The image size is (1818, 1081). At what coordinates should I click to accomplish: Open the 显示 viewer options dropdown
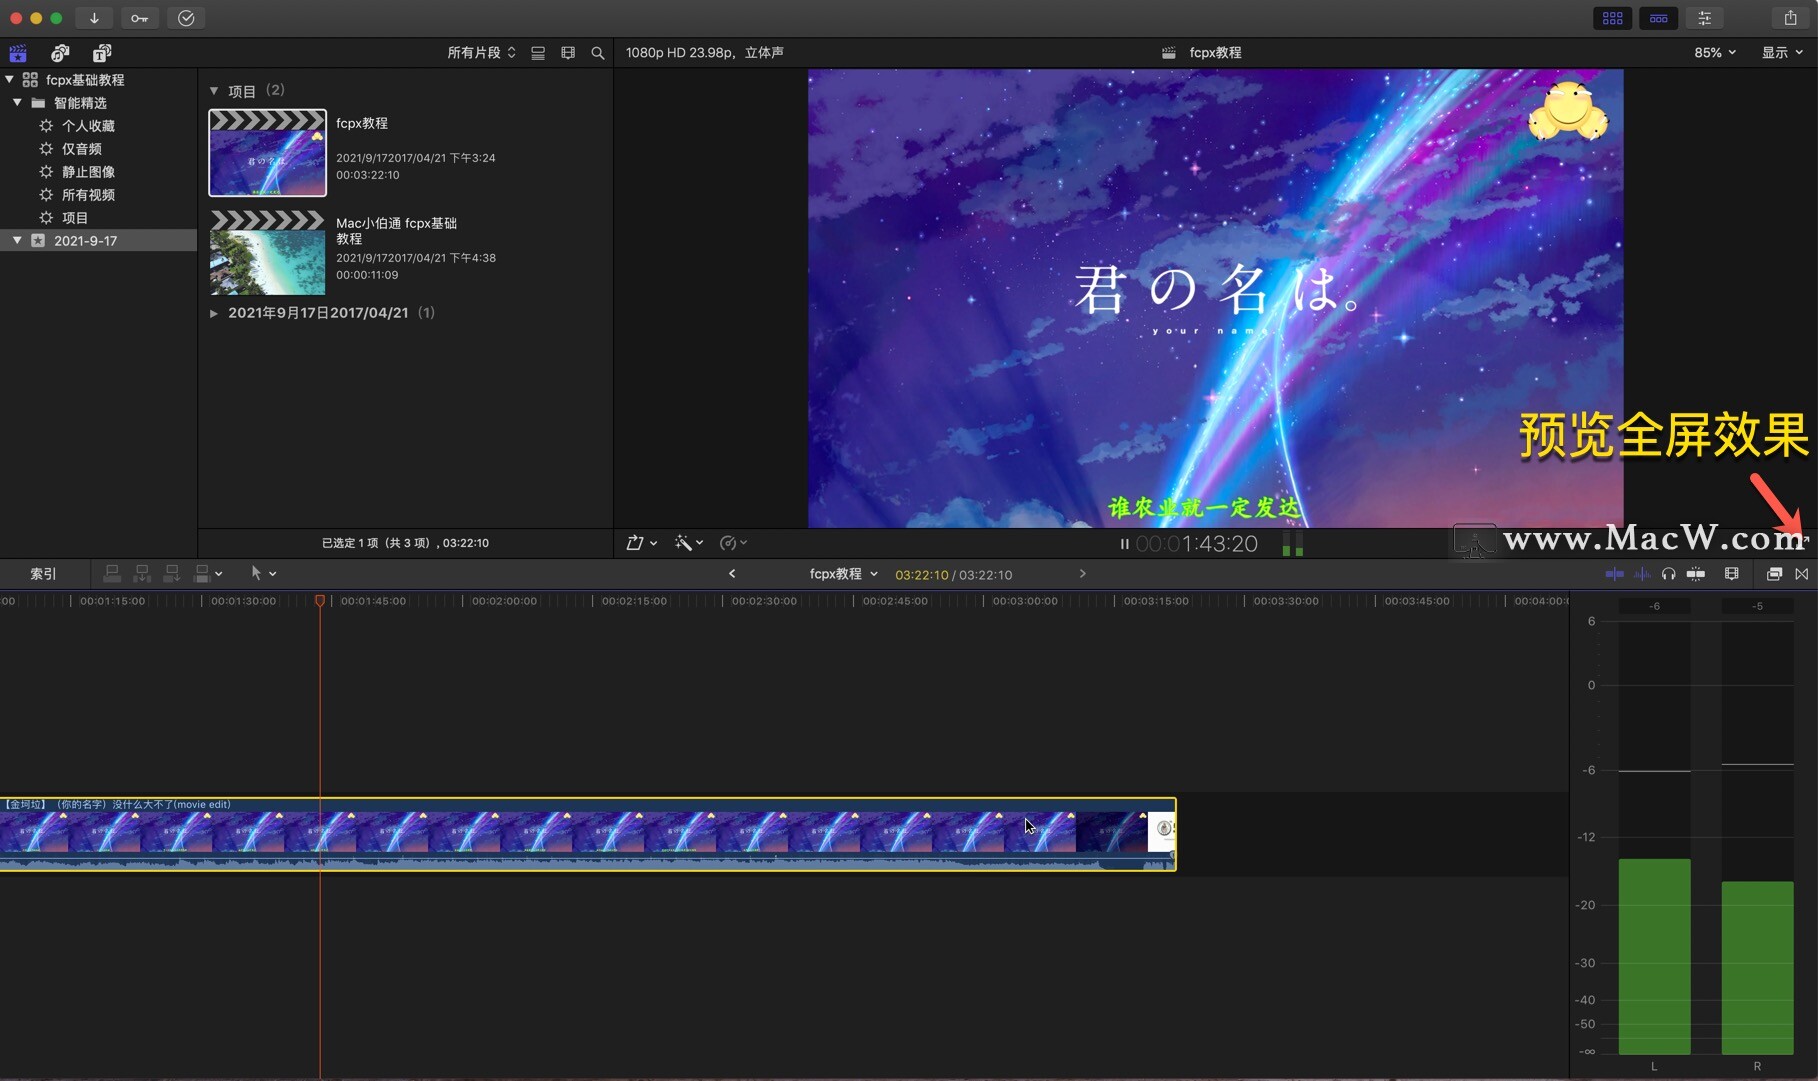tap(1782, 53)
